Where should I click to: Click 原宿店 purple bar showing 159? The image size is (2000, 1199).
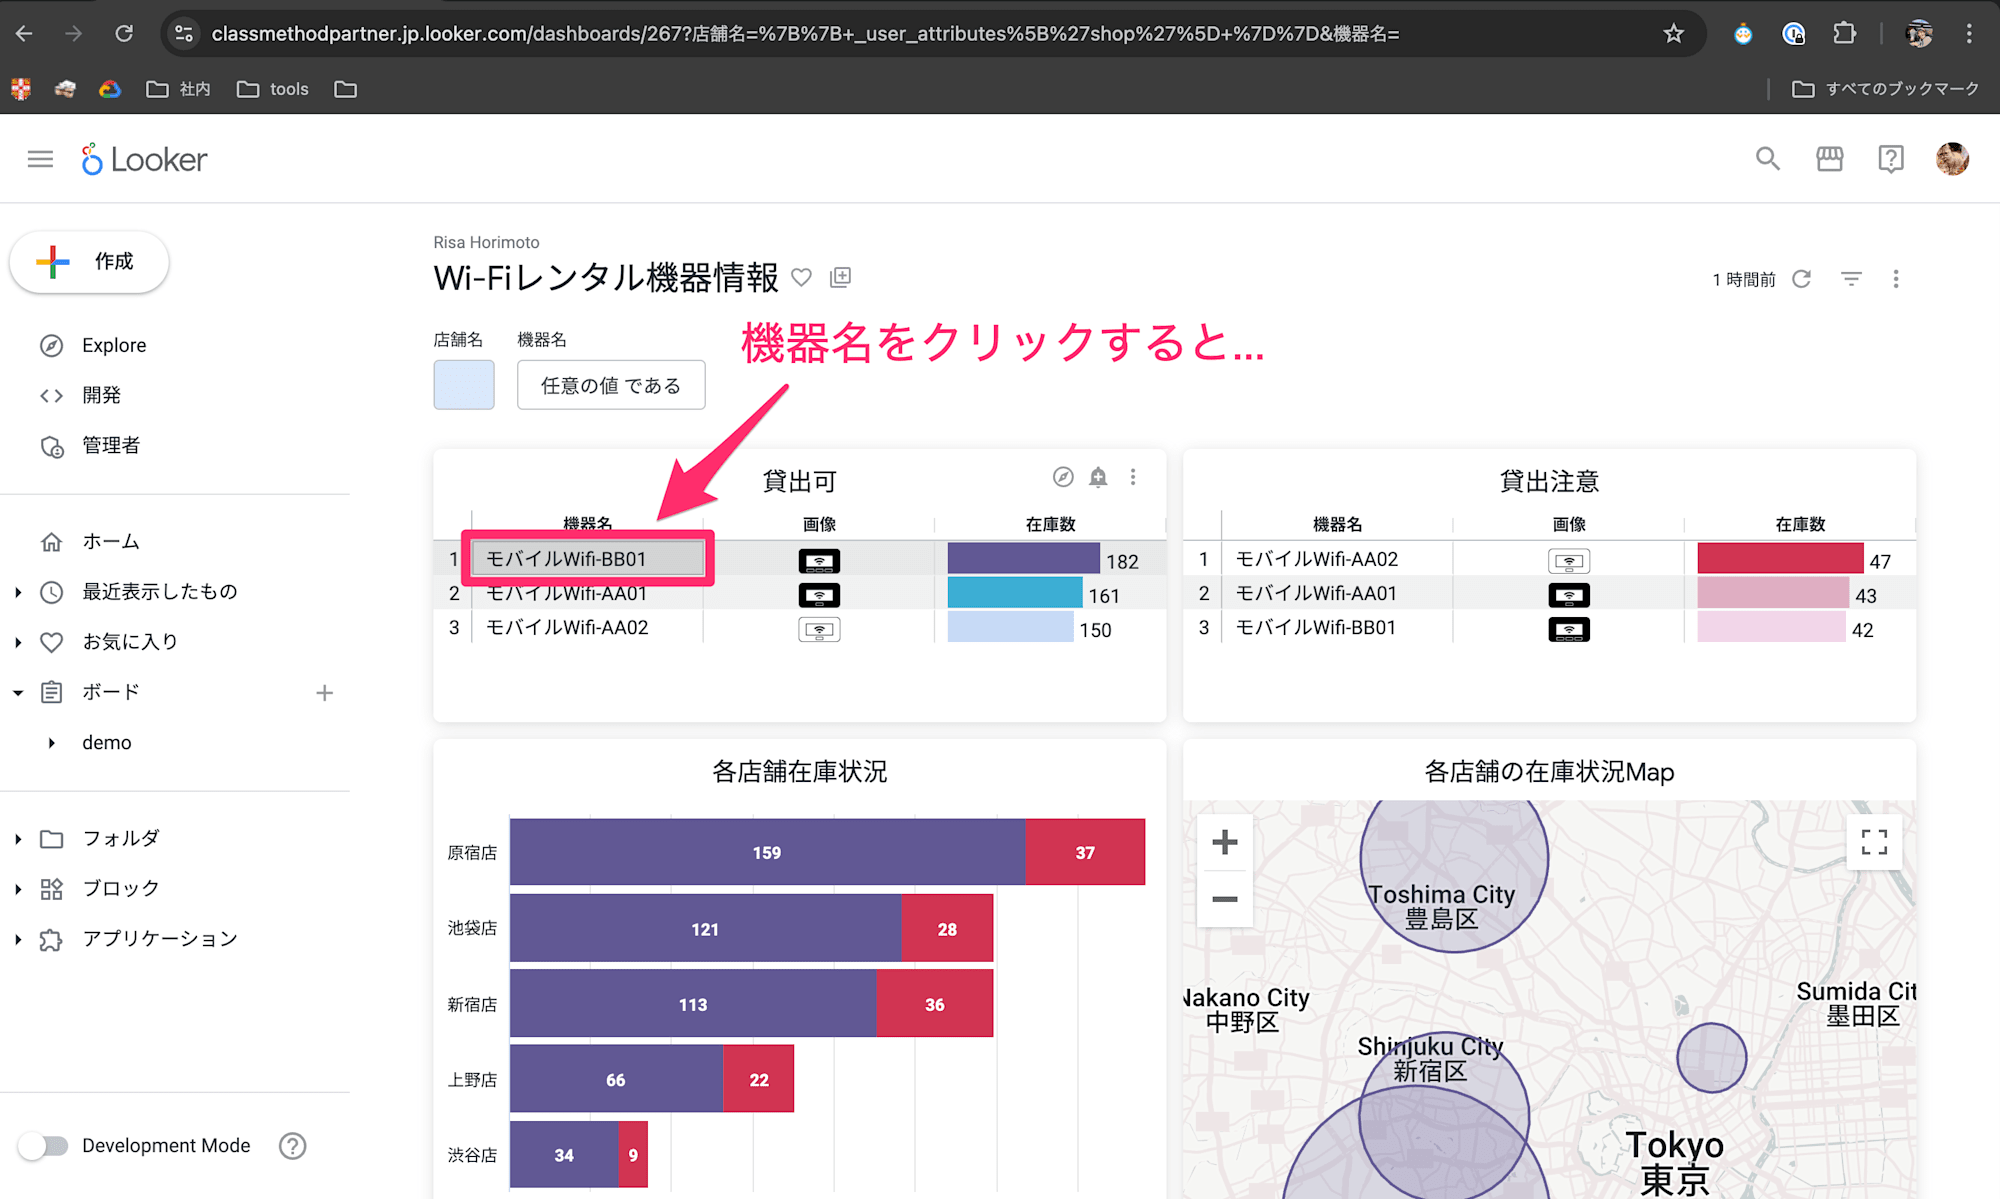click(x=767, y=852)
